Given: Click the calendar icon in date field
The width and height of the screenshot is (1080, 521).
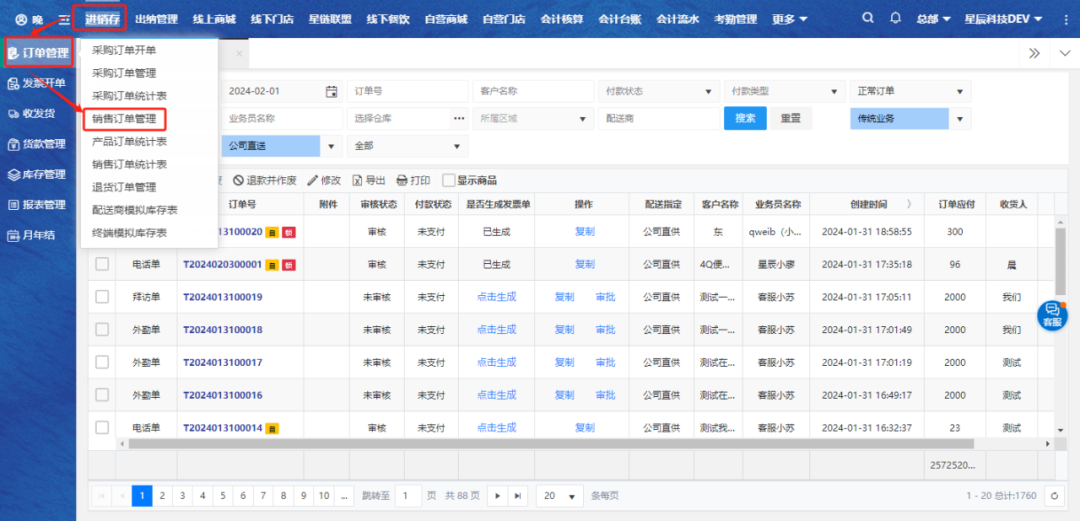Looking at the screenshot, I should click(x=331, y=91).
